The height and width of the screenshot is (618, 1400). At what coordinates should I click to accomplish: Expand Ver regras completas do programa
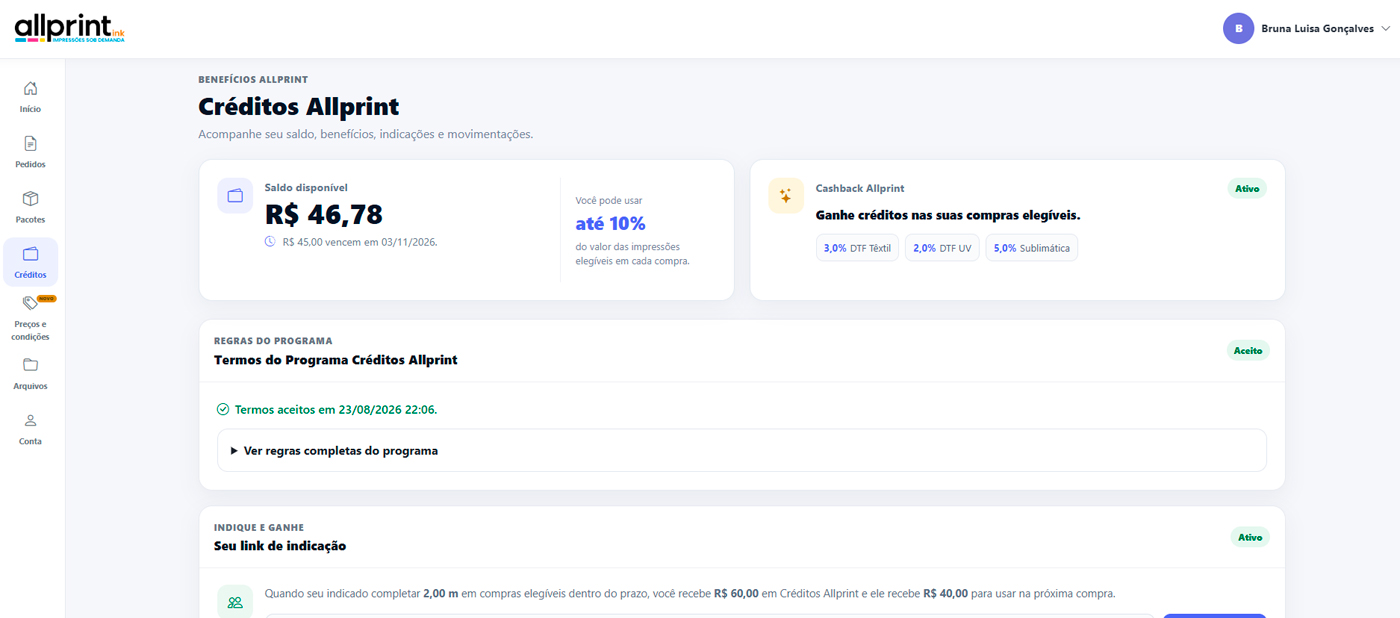pyautogui.click(x=742, y=451)
